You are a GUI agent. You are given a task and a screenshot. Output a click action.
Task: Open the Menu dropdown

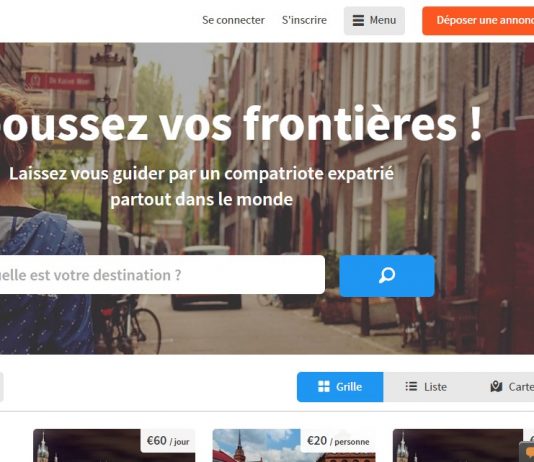click(374, 20)
